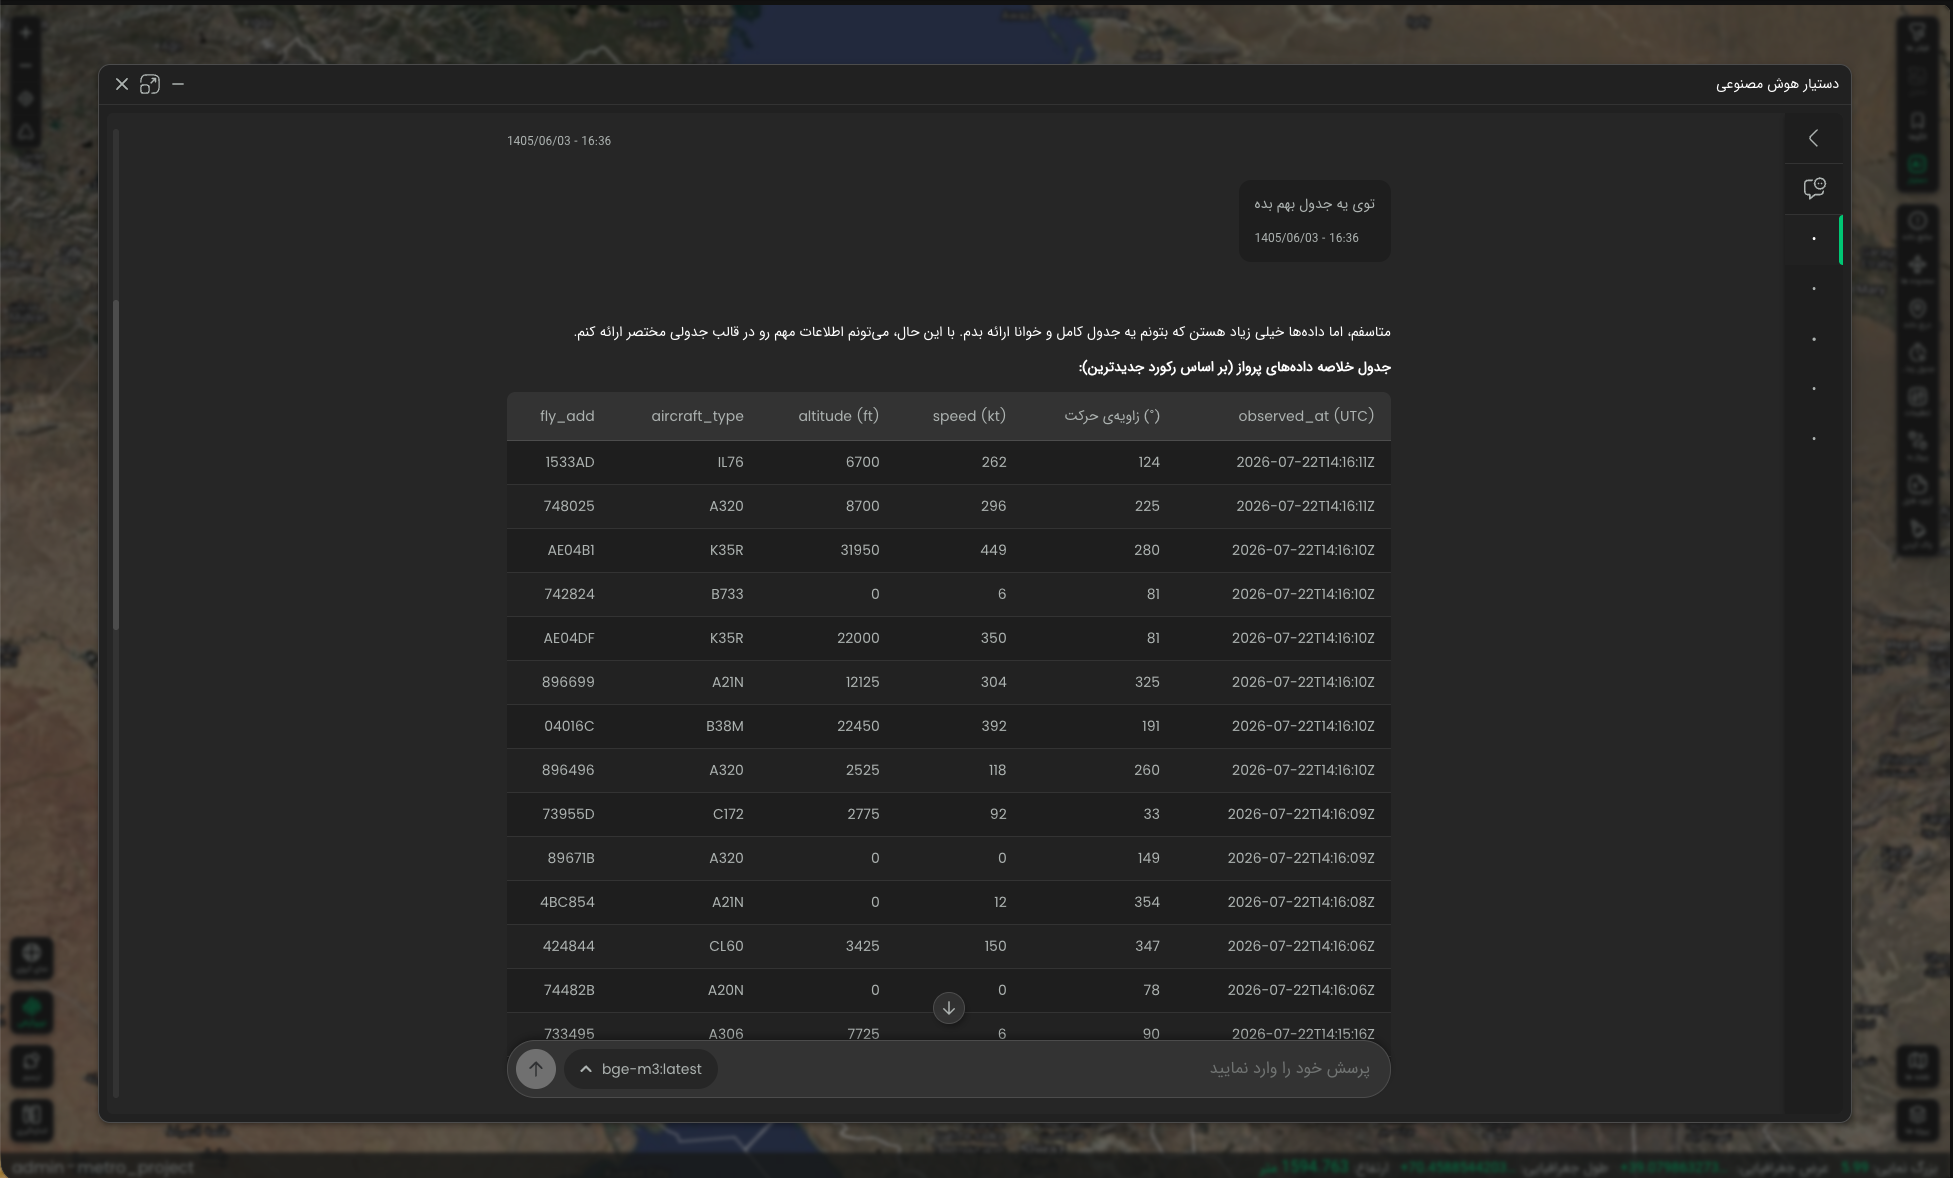Click the chat's vertical scrollbar thumb
Image resolution: width=1953 pixels, height=1178 pixels.
point(116,465)
